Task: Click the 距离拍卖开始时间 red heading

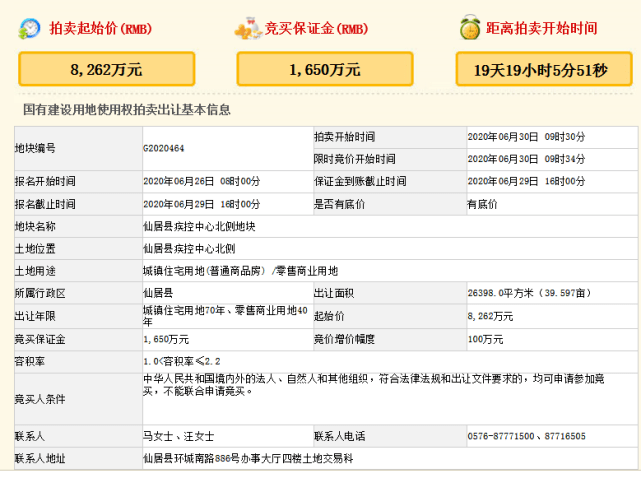Action: pos(543,28)
